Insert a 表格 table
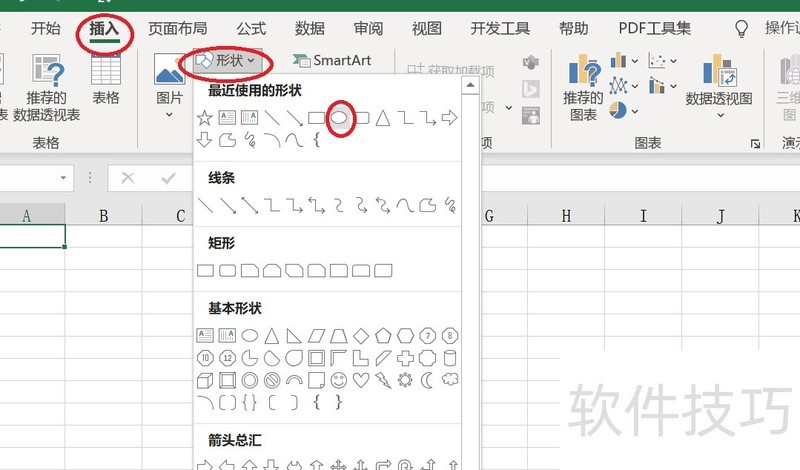The image size is (800, 470). [x=106, y=79]
